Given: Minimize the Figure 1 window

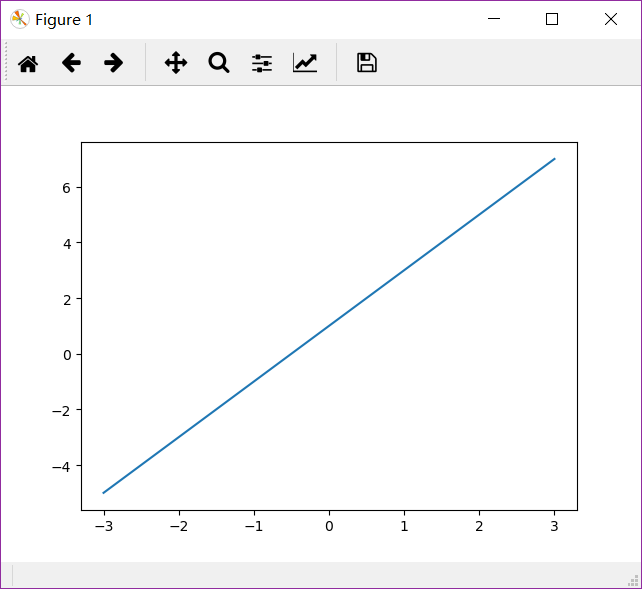Looking at the screenshot, I should point(494,19).
